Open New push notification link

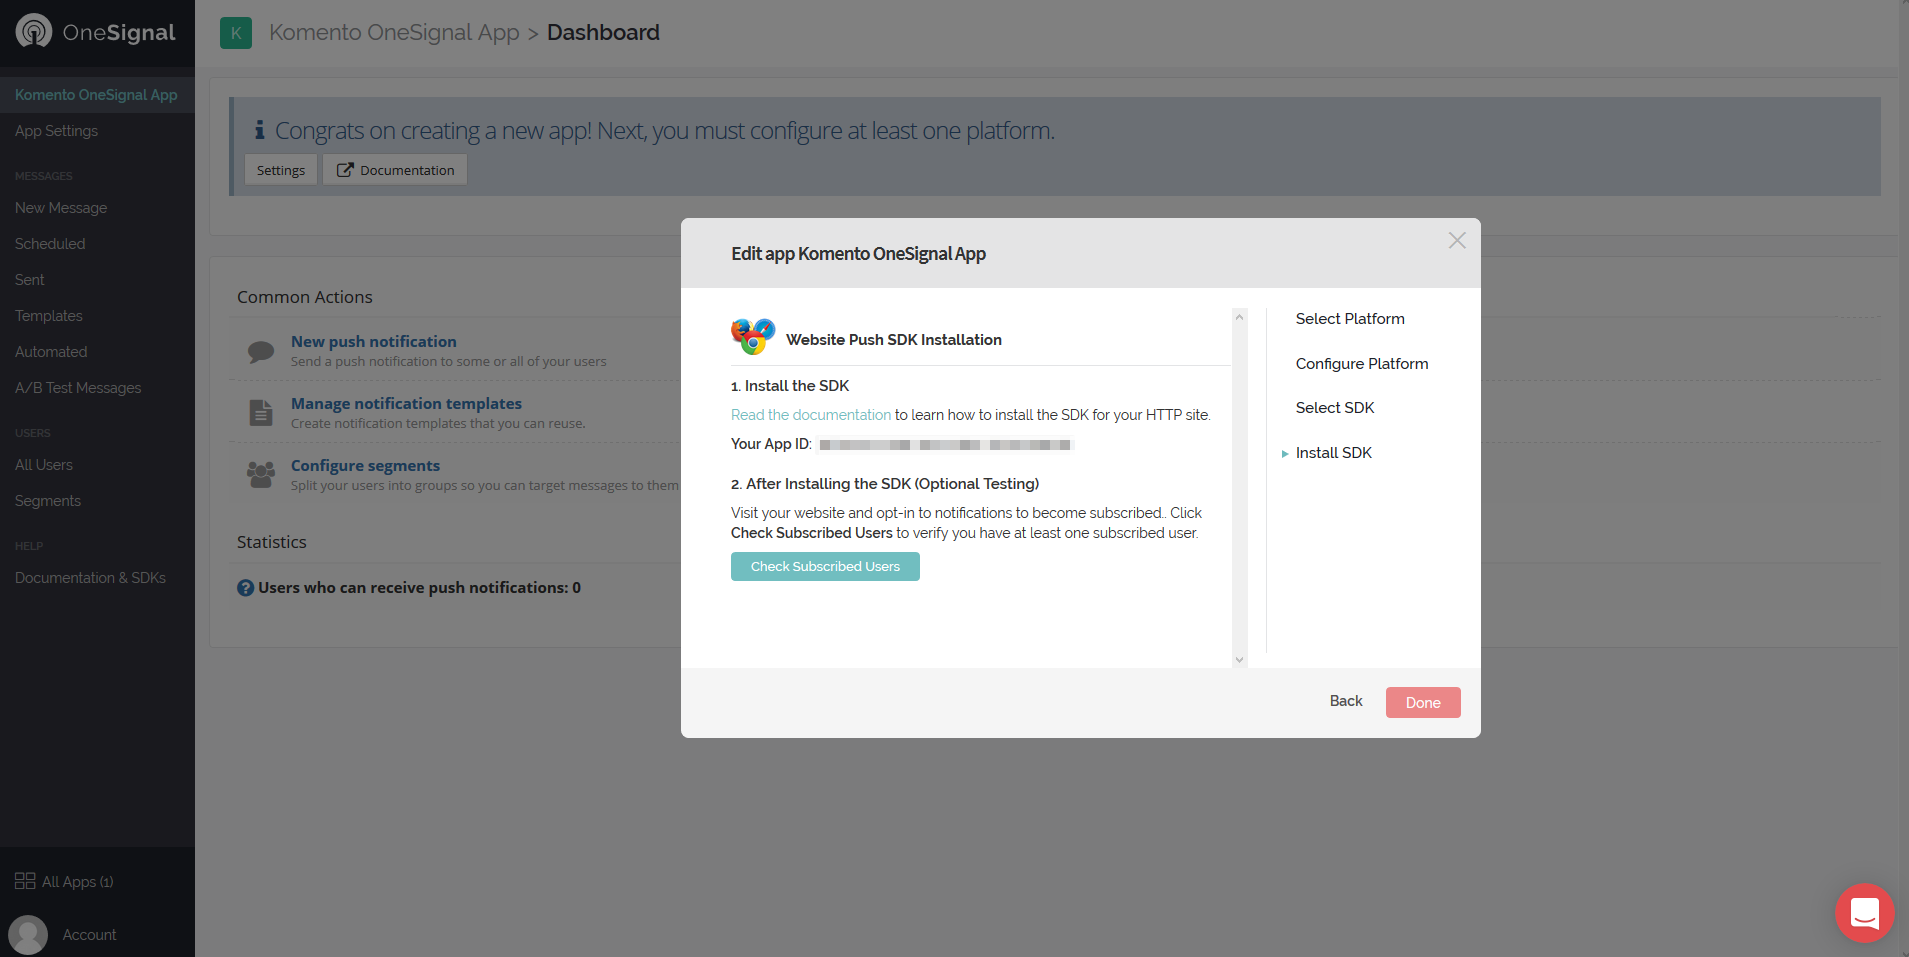pos(374,342)
